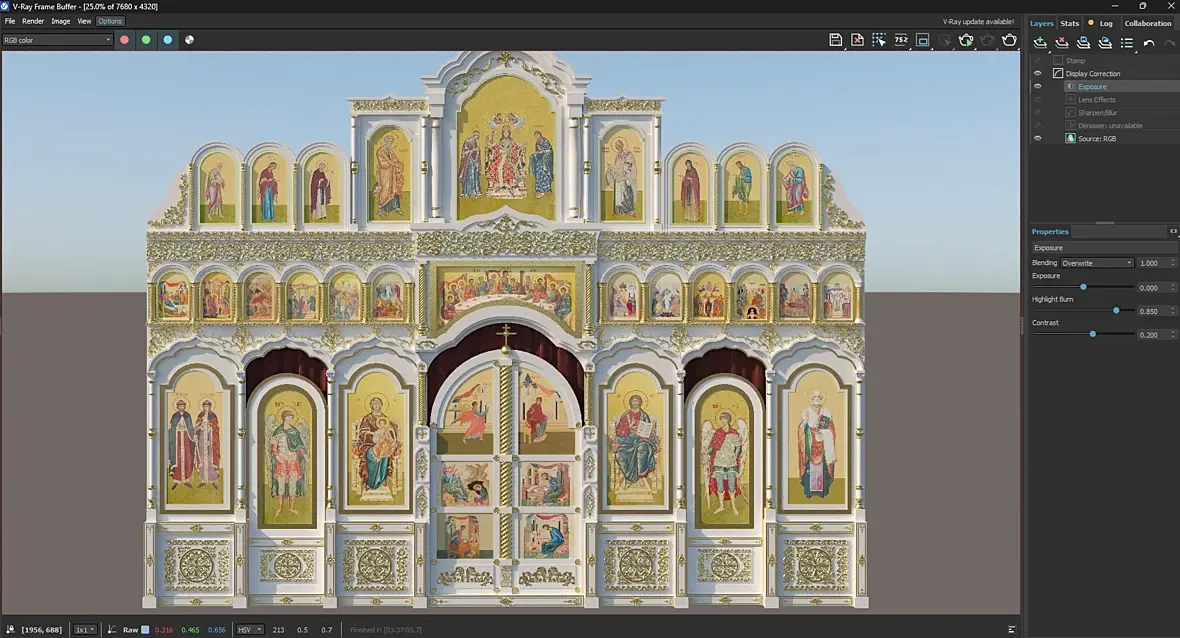Open the RGB color channel dropdown
The image size is (1180, 638).
(57, 40)
